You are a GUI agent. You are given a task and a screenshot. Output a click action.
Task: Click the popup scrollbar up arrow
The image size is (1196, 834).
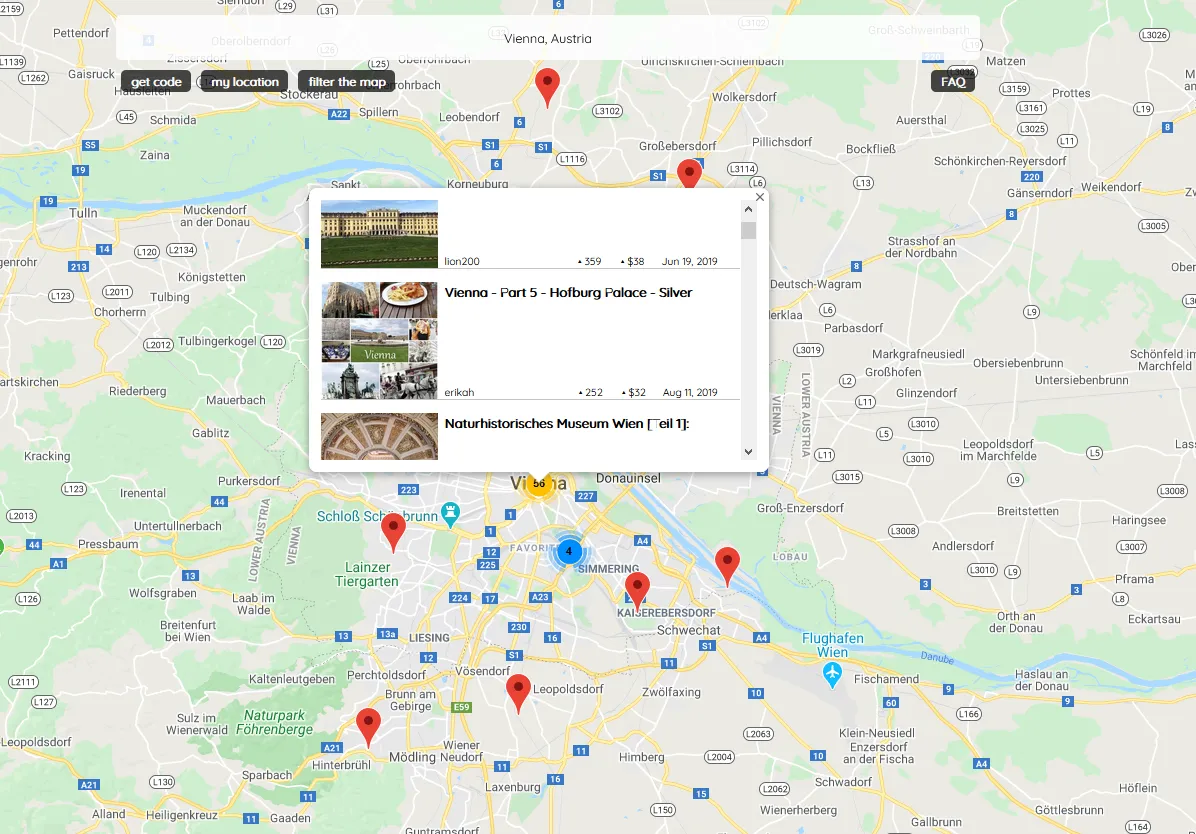pos(748,209)
